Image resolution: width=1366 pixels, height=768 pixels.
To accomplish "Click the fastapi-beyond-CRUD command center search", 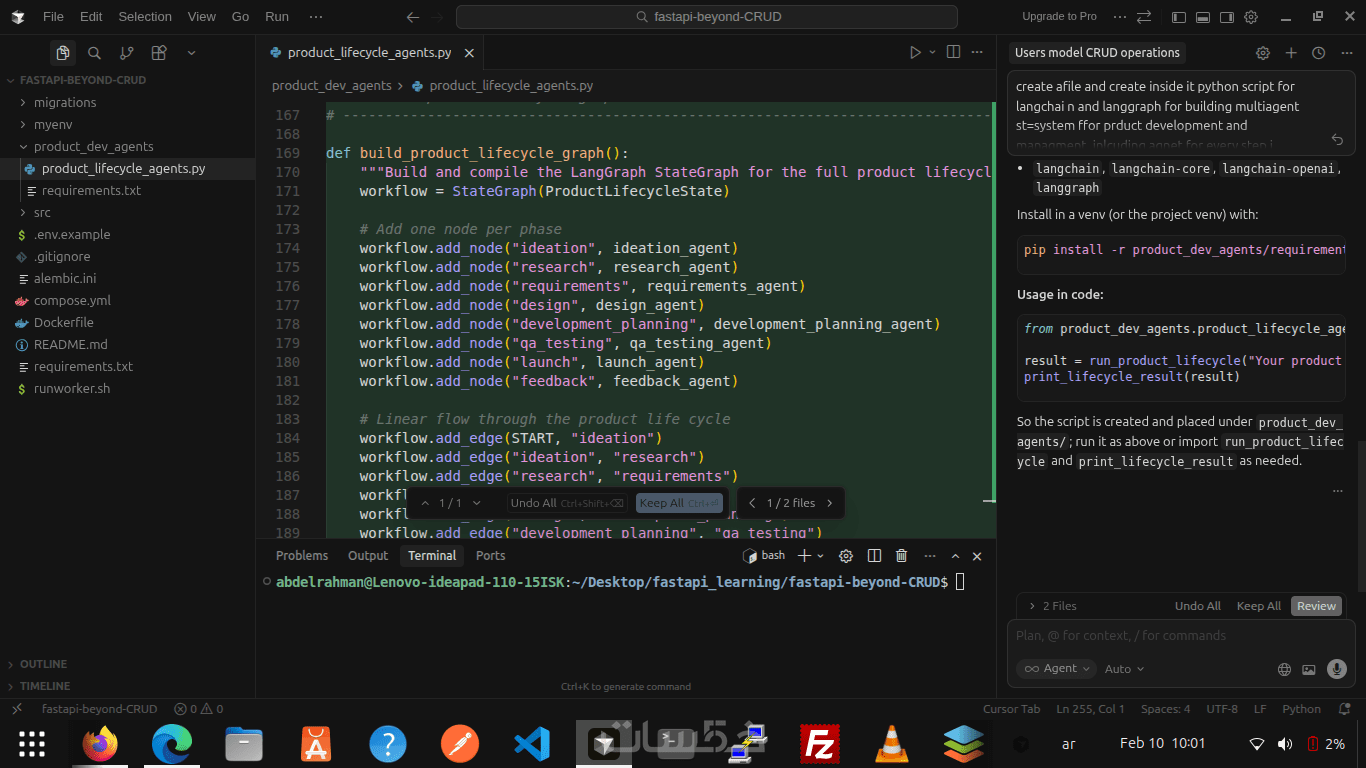I will click(x=707, y=17).
